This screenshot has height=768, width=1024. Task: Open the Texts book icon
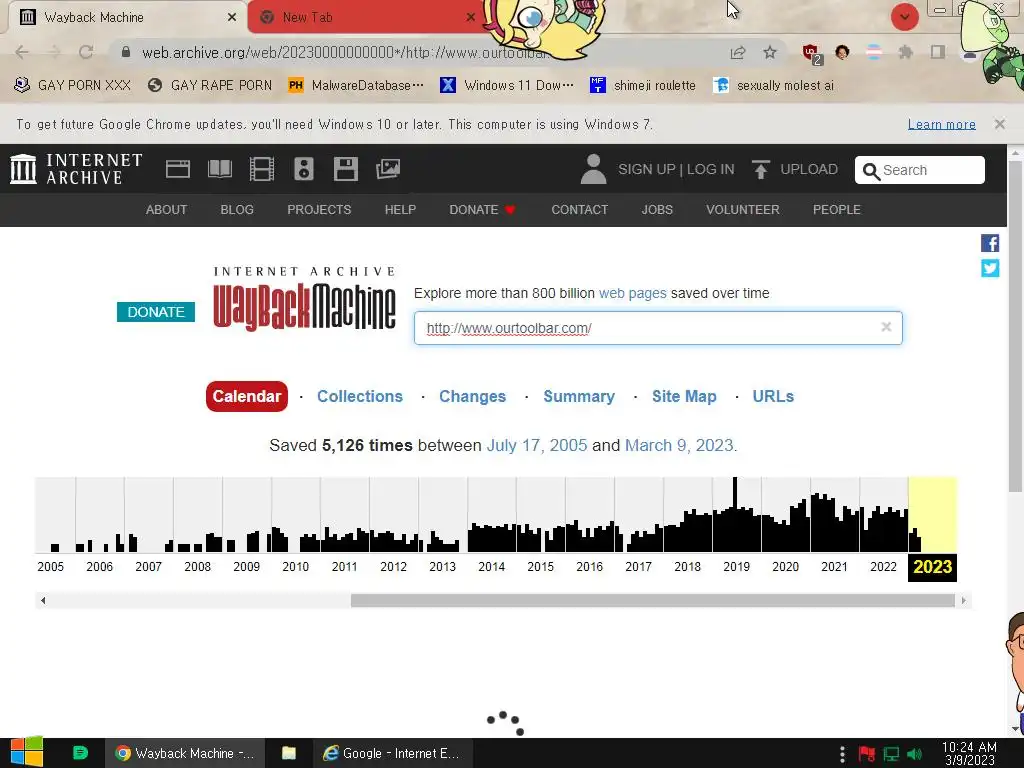[x=219, y=169]
